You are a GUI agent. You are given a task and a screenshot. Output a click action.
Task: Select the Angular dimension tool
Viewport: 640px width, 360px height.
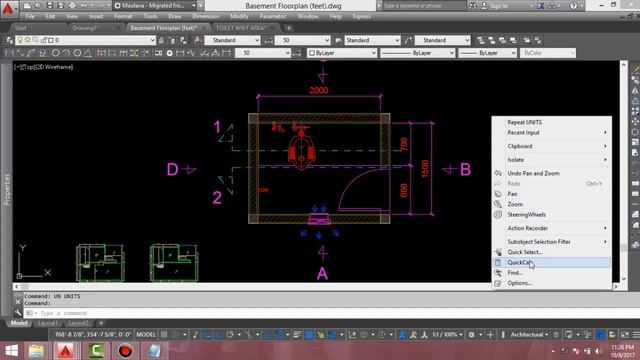pos(87,53)
